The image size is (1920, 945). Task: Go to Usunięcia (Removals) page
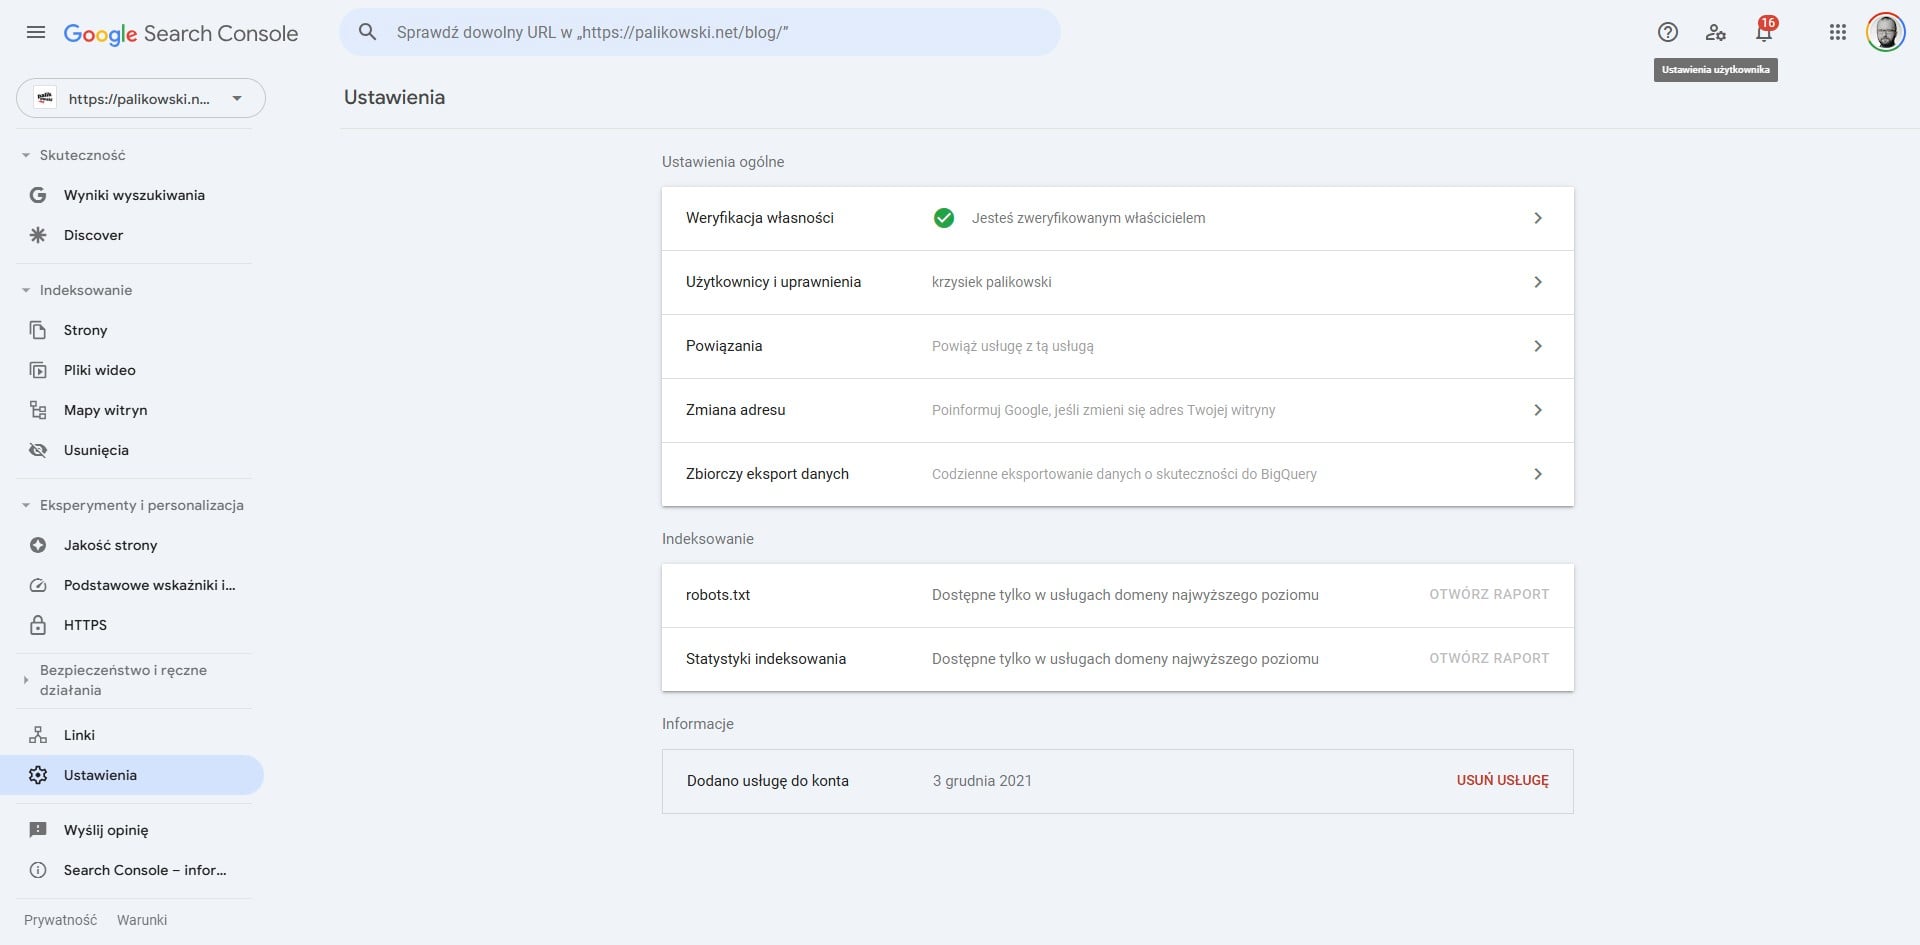[x=96, y=450]
